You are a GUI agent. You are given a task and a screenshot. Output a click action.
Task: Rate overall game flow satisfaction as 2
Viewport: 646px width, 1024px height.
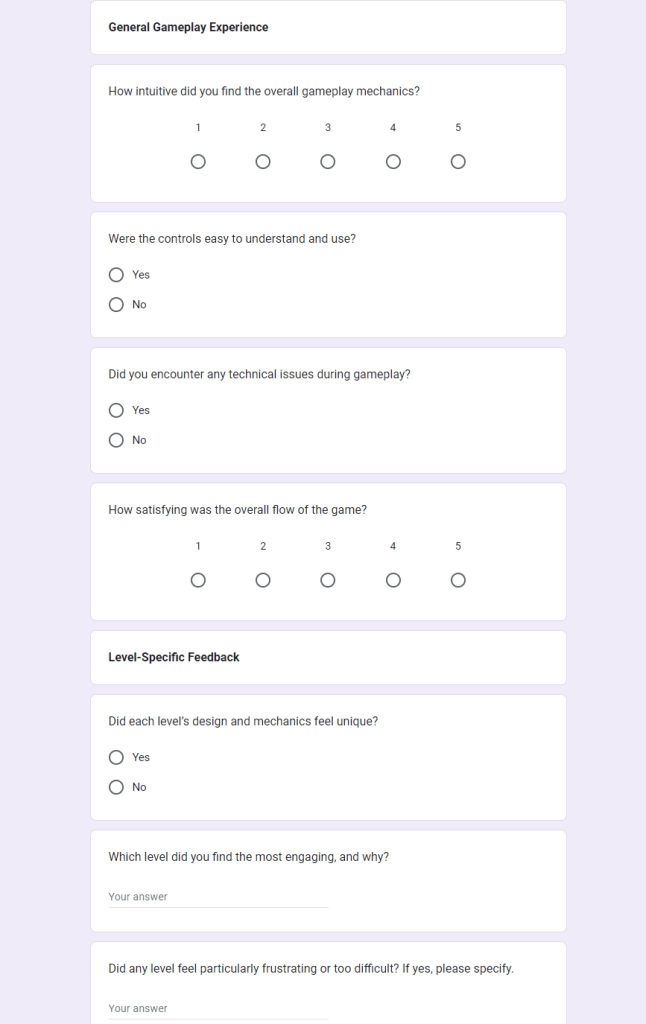pyautogui.click(x=263, y=580)
